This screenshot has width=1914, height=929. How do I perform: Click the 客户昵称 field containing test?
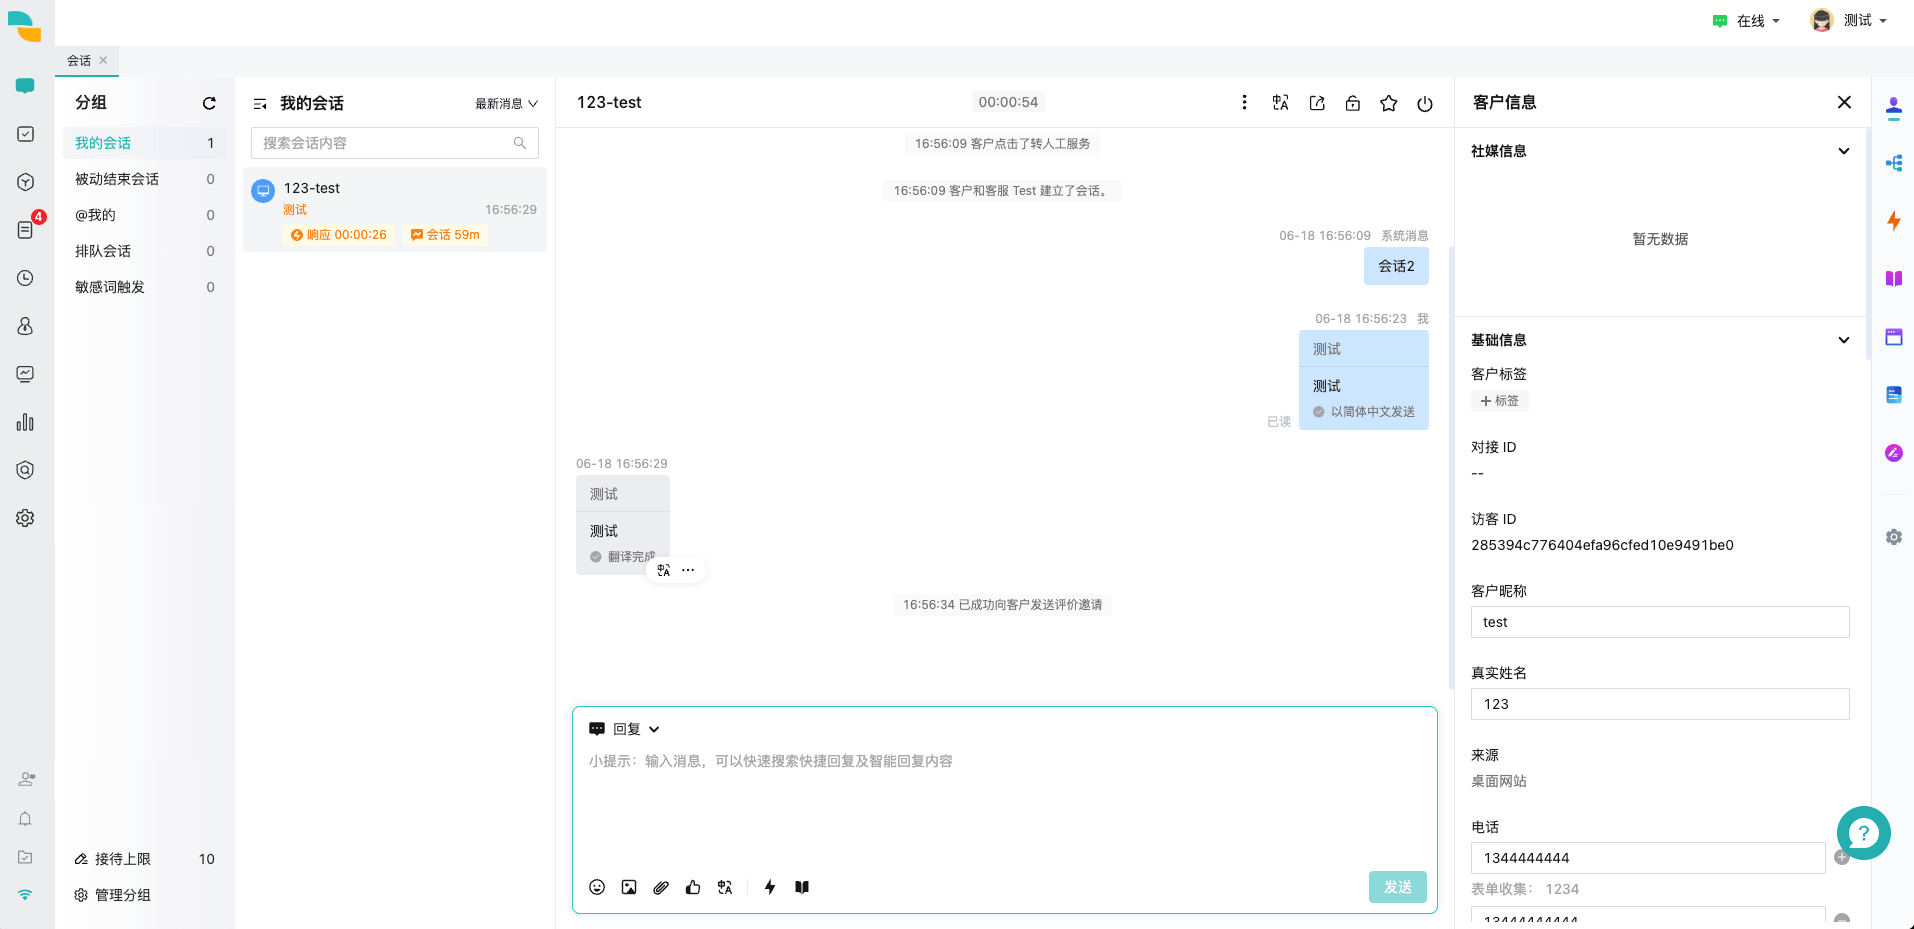pyautogui.click(x=1660, y=622)
